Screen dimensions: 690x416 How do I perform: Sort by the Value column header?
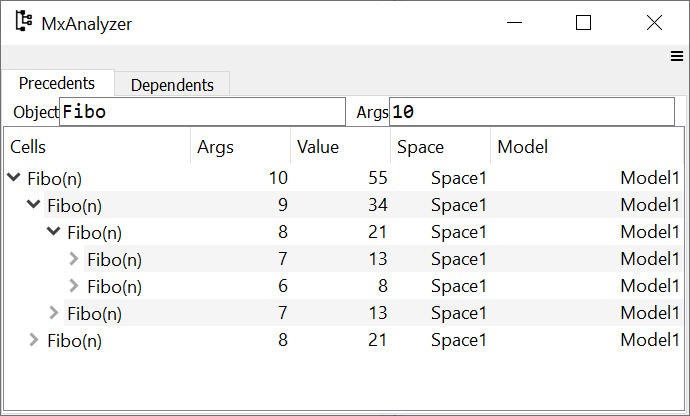[339, 147]
